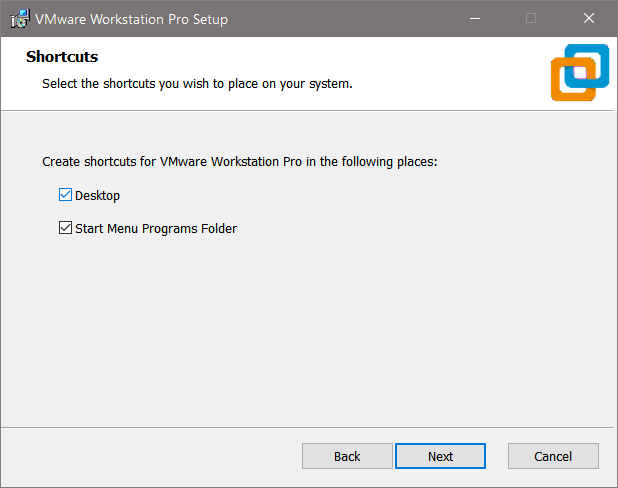Image resolution: width=618 pixels, height=488 pixels.
Task: Click the installer icon in the title bar
Action: pyautogui.click(x=19, y=19)
